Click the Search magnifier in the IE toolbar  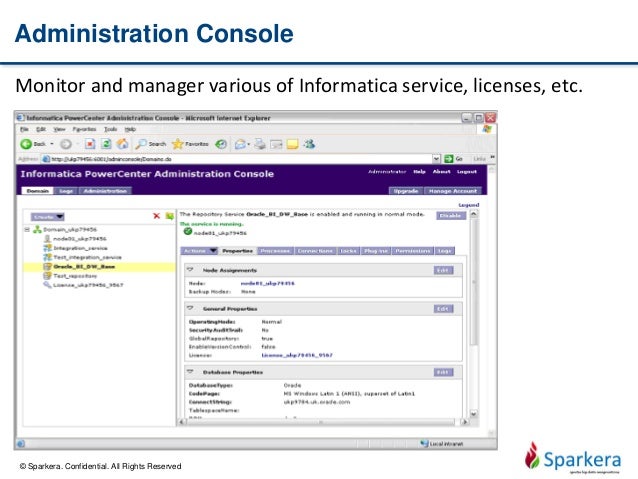click(x=151, y=144)
